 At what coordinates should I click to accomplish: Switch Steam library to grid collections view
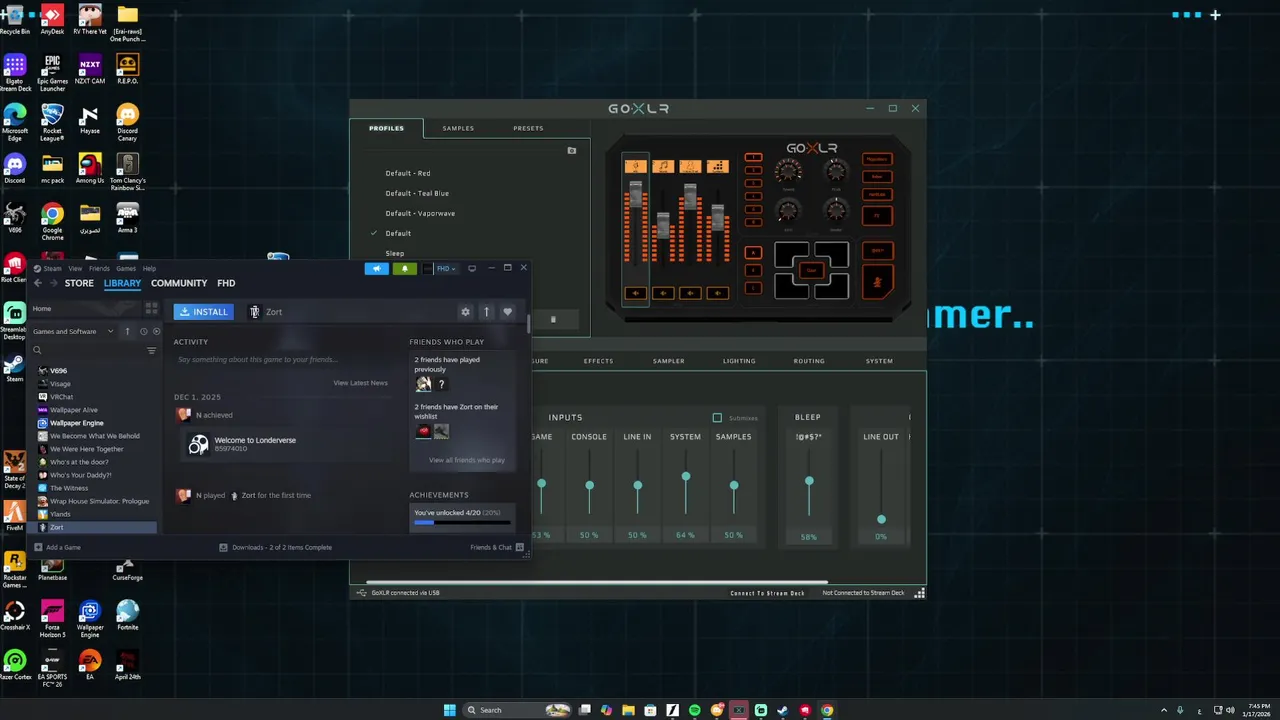[x=152, y=309]
